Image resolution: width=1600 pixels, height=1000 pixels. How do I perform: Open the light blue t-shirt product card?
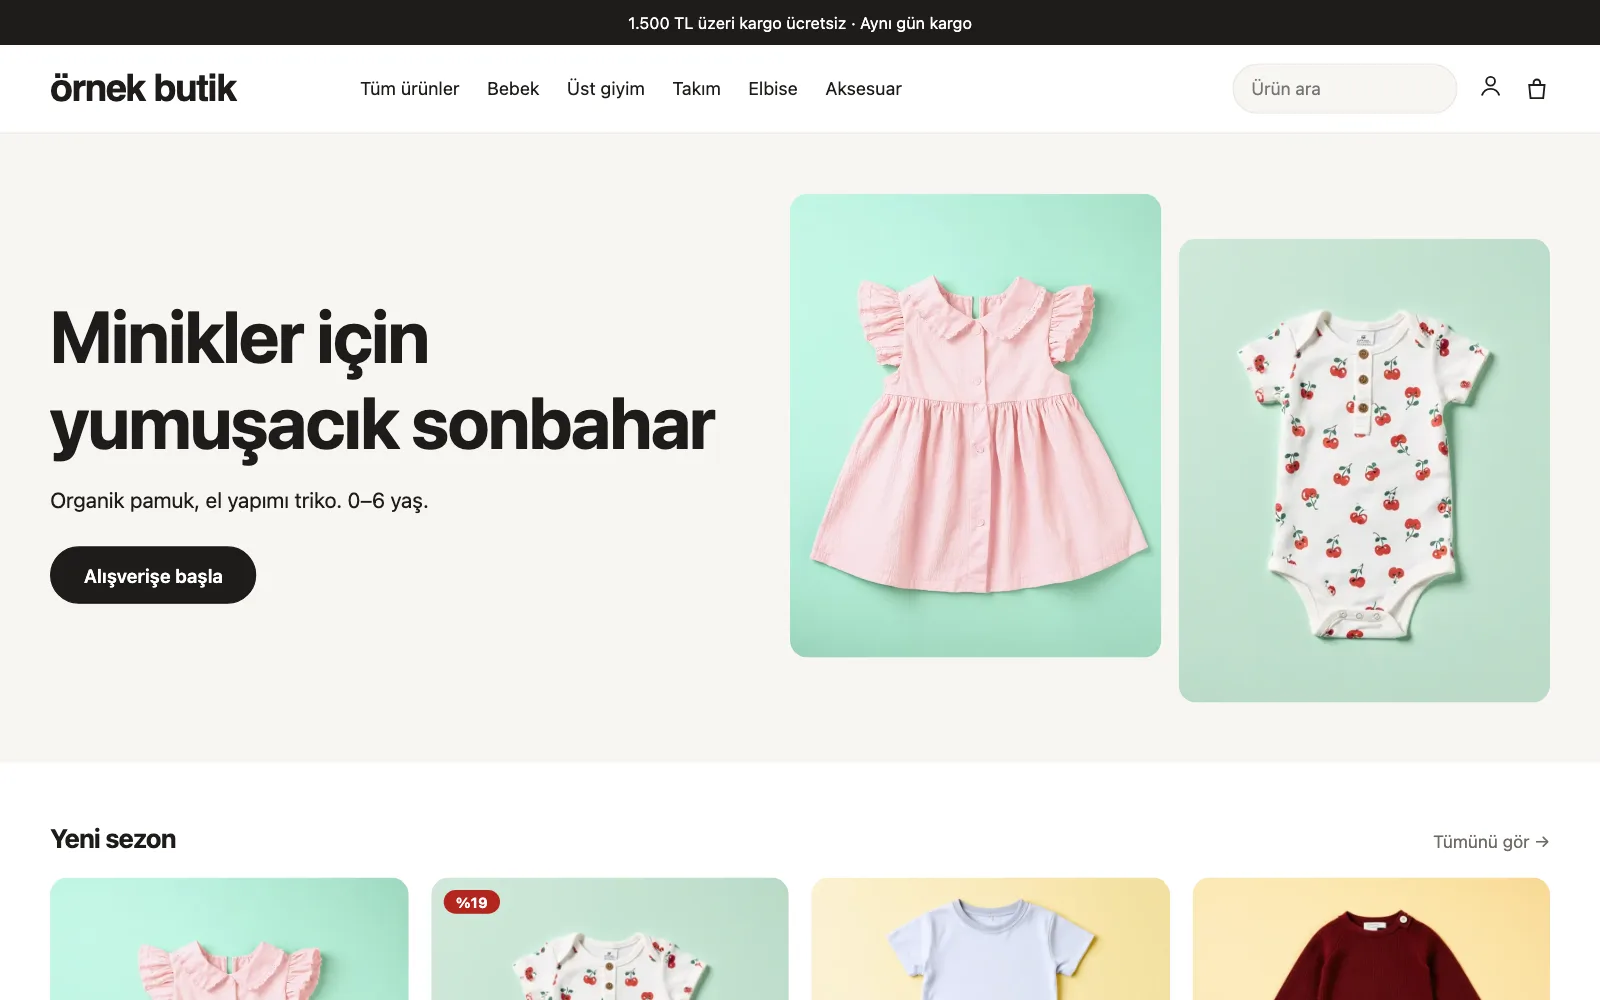coord(990,939)
